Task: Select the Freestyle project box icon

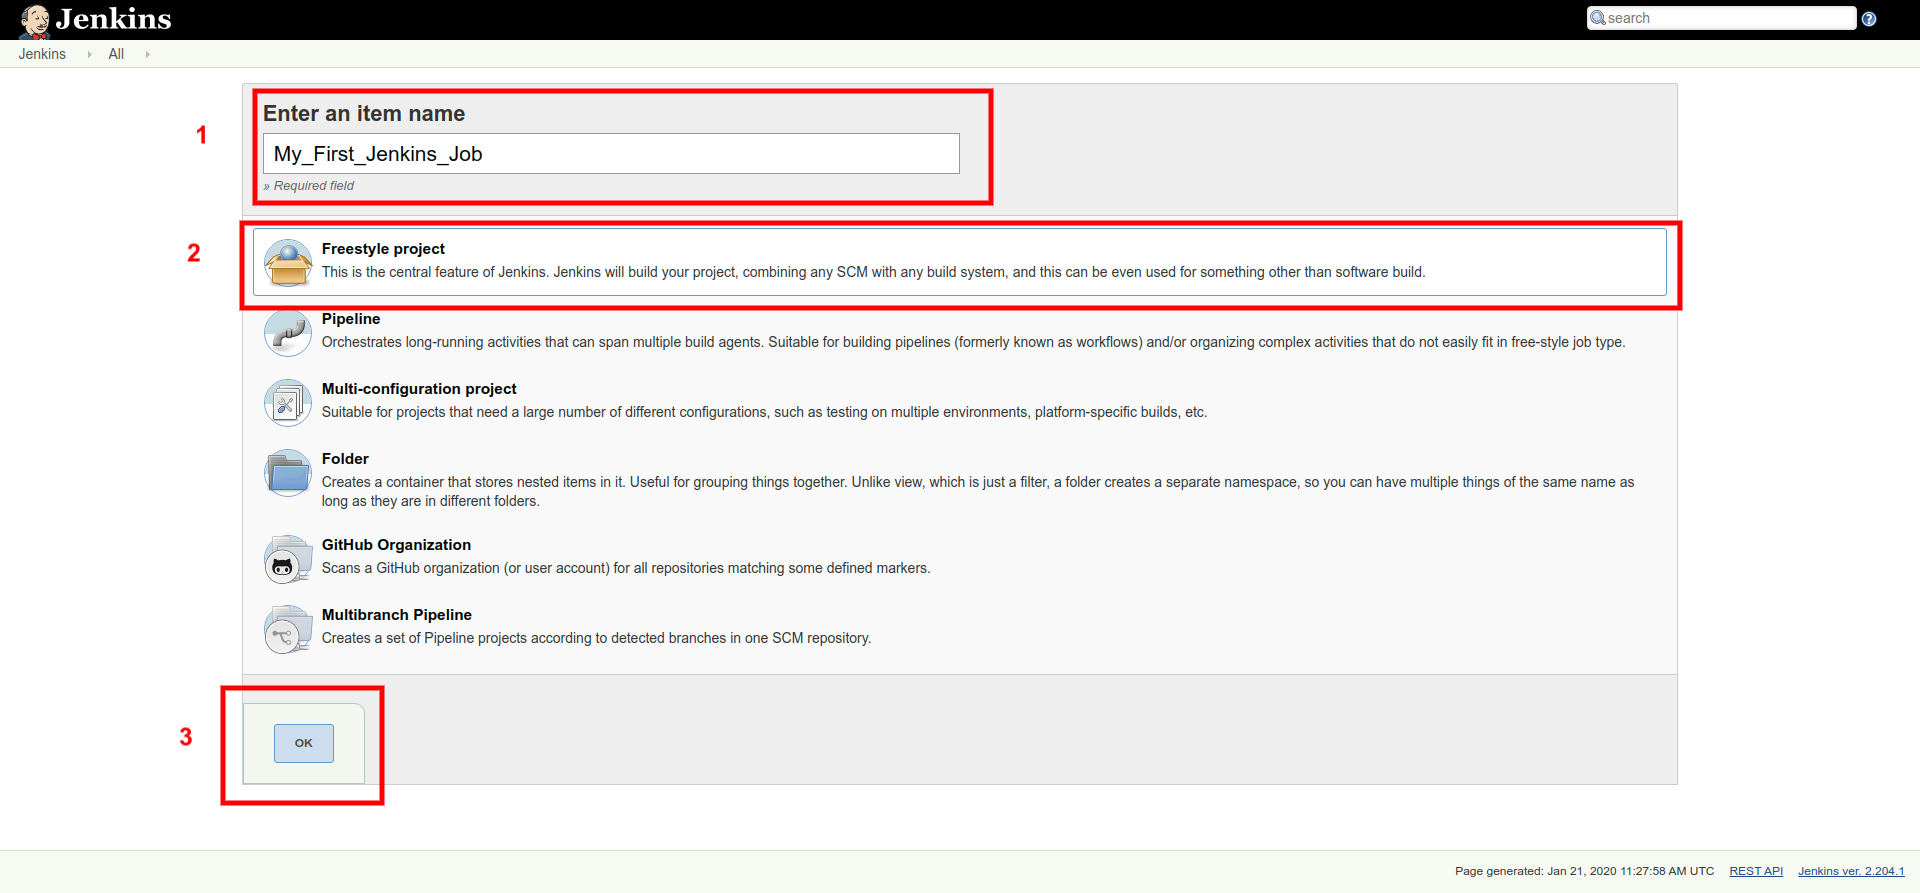Action: pos(288,263)
